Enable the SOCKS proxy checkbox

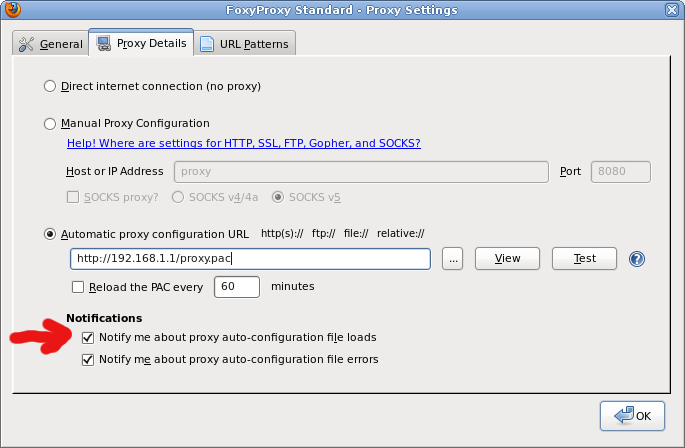[x=73, y=197]
